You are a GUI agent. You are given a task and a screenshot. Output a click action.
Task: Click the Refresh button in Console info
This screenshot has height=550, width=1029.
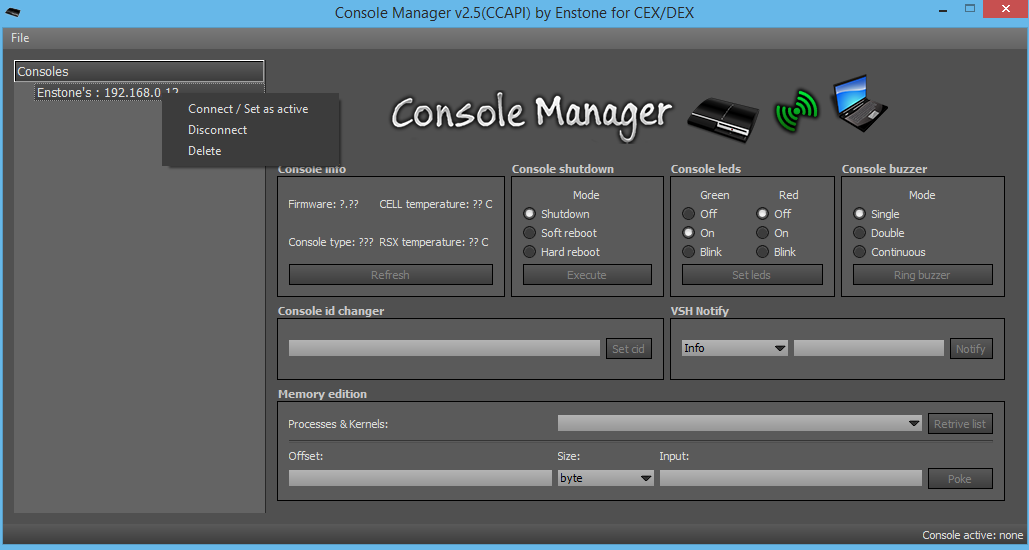pos(390,275)
